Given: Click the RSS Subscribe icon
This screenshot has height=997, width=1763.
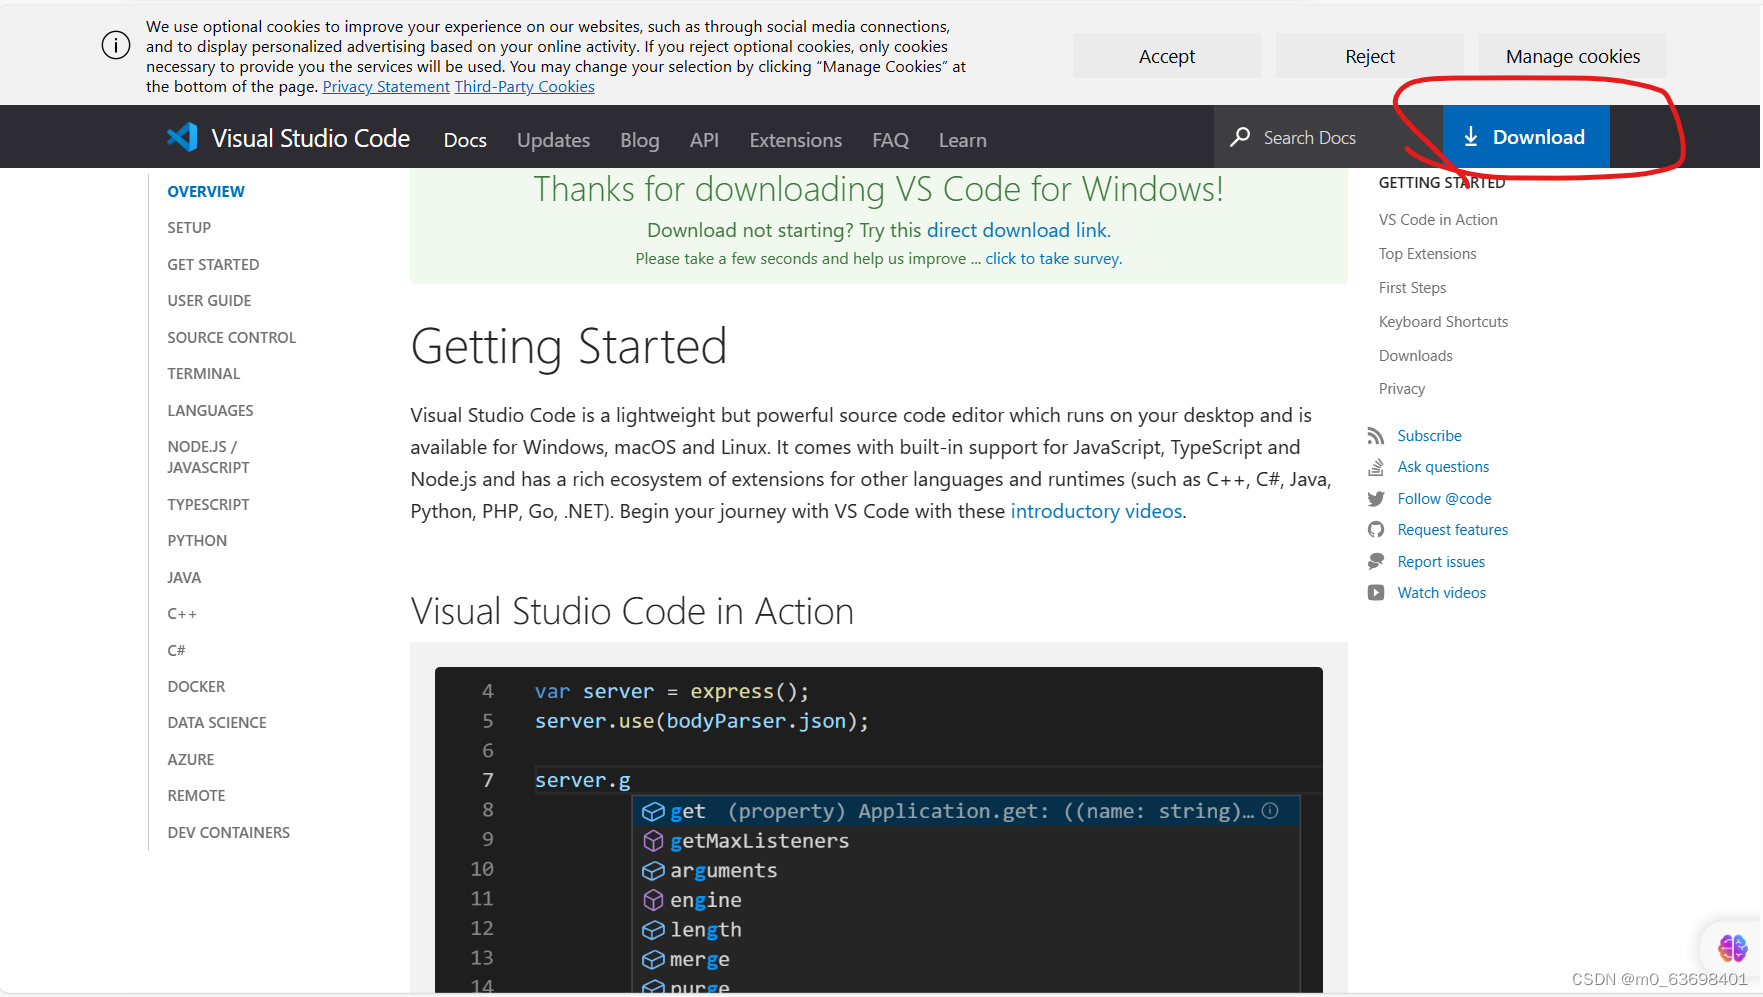Looking at the screenshot, I should (1377, 435).
